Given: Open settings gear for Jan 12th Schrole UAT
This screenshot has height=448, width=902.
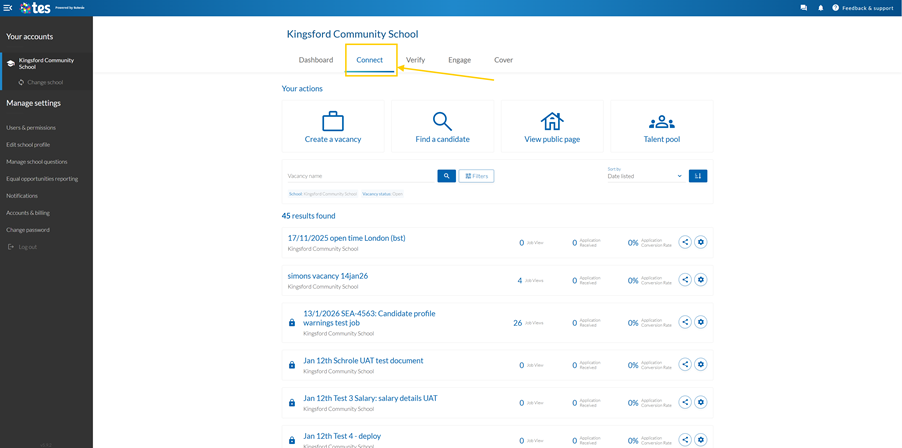Looking at the screenshot, I should point(700,365).
